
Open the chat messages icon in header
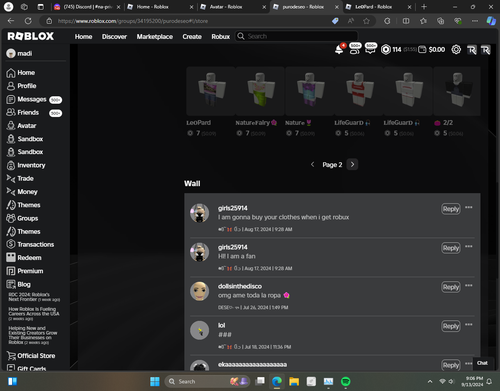[x=370, y=49]
